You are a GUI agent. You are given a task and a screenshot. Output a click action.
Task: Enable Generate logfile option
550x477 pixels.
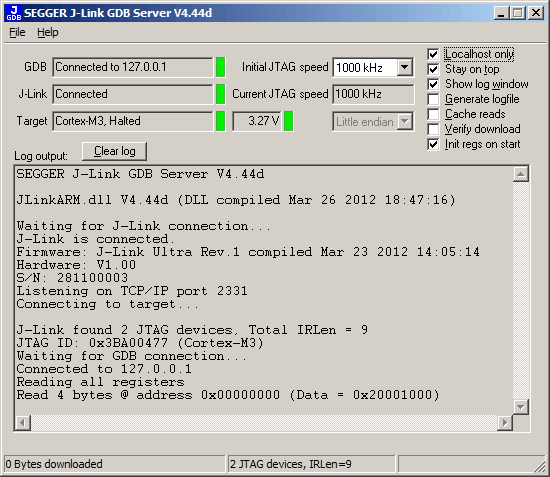(x=433, y=99)
